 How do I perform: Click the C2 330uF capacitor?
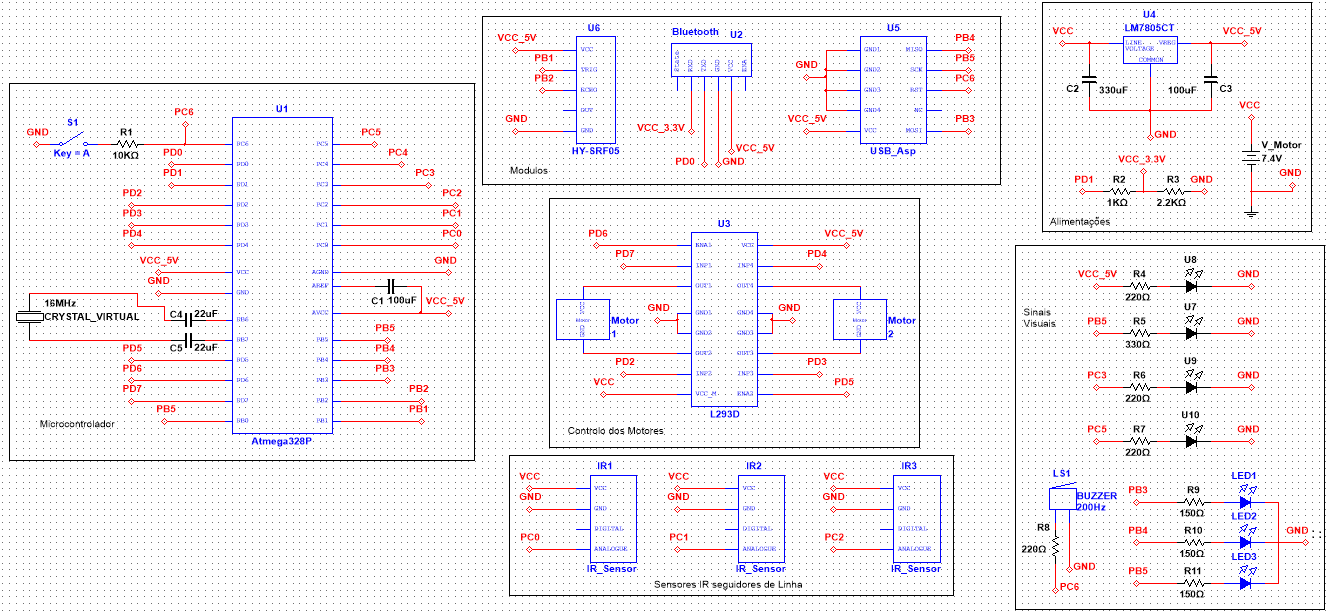click(x=1088, y=78)
